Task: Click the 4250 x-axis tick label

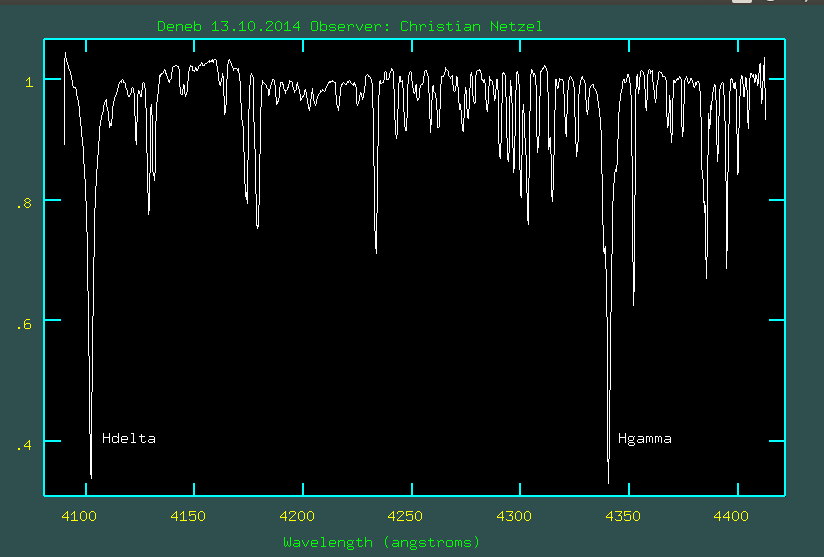Action: (x=405, y=516)
